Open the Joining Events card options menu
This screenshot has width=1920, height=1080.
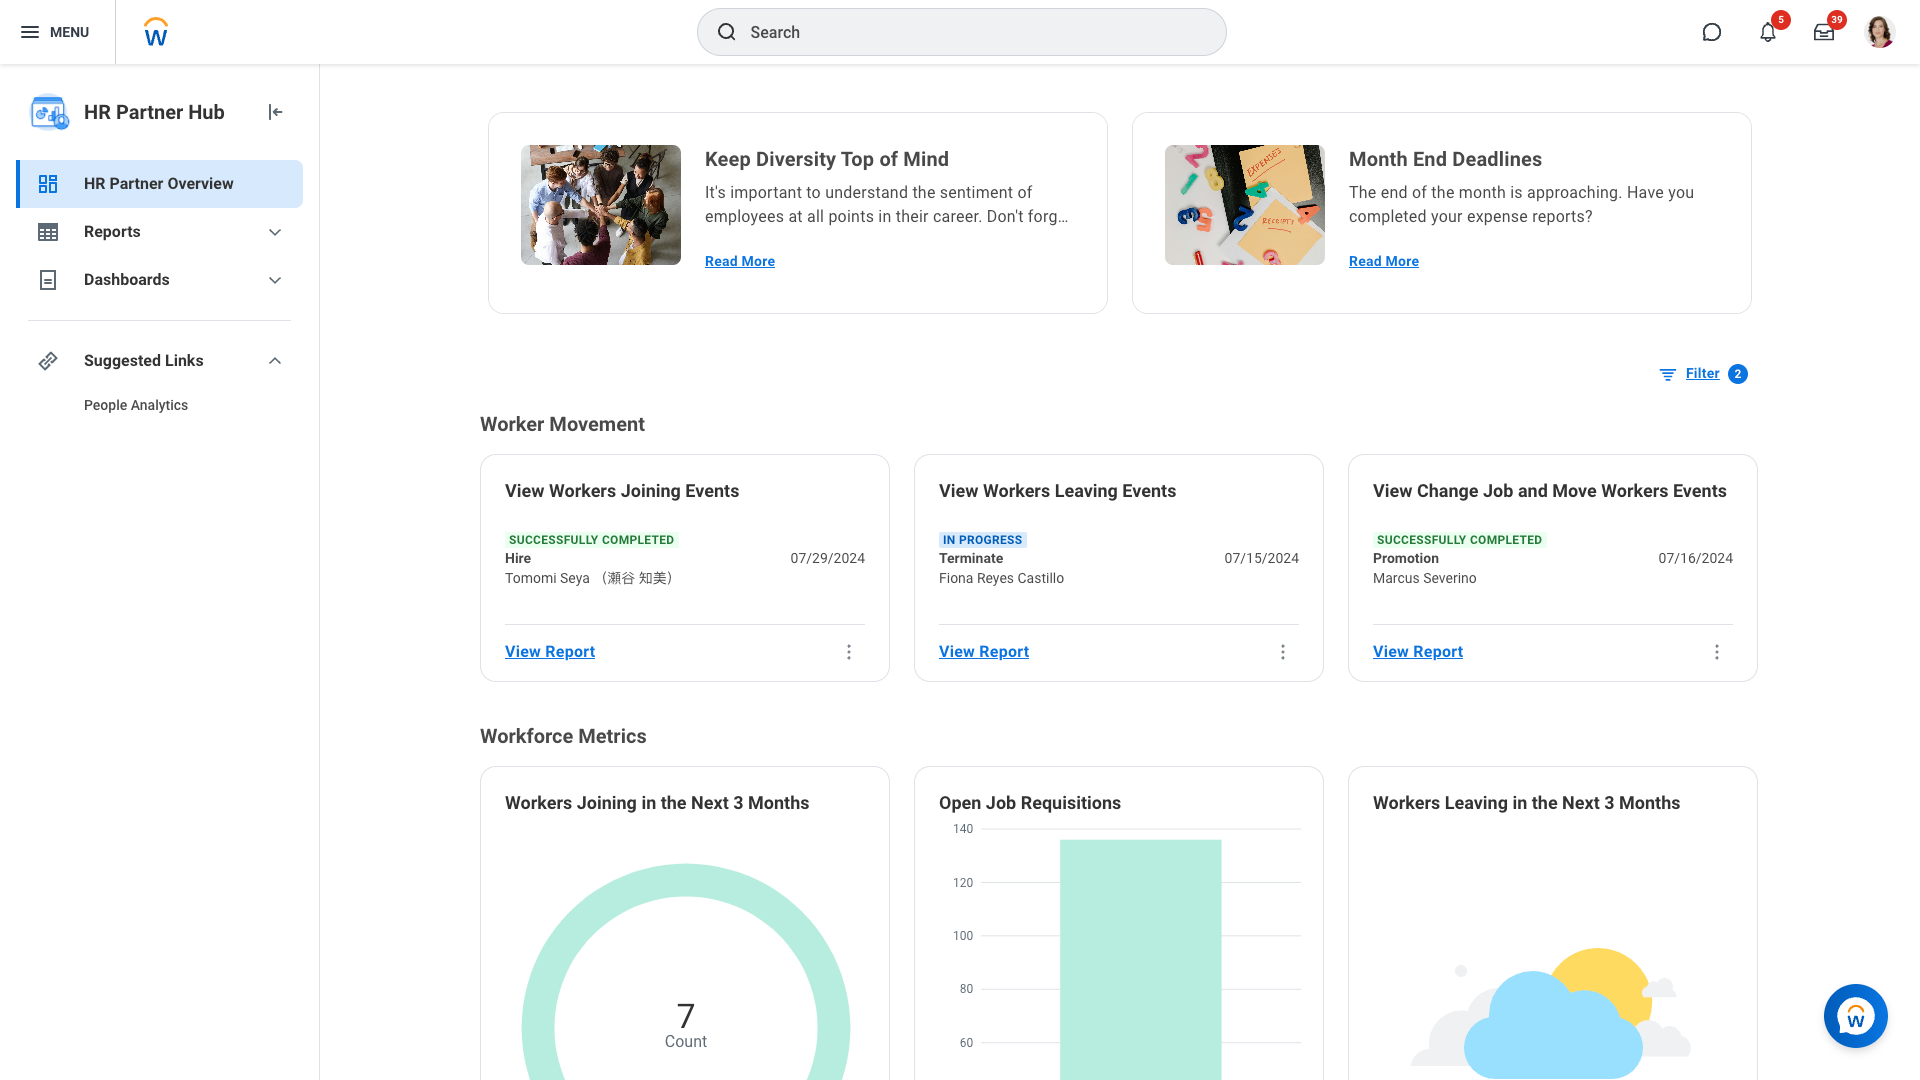pyautogui.click(x=849, y=652)
